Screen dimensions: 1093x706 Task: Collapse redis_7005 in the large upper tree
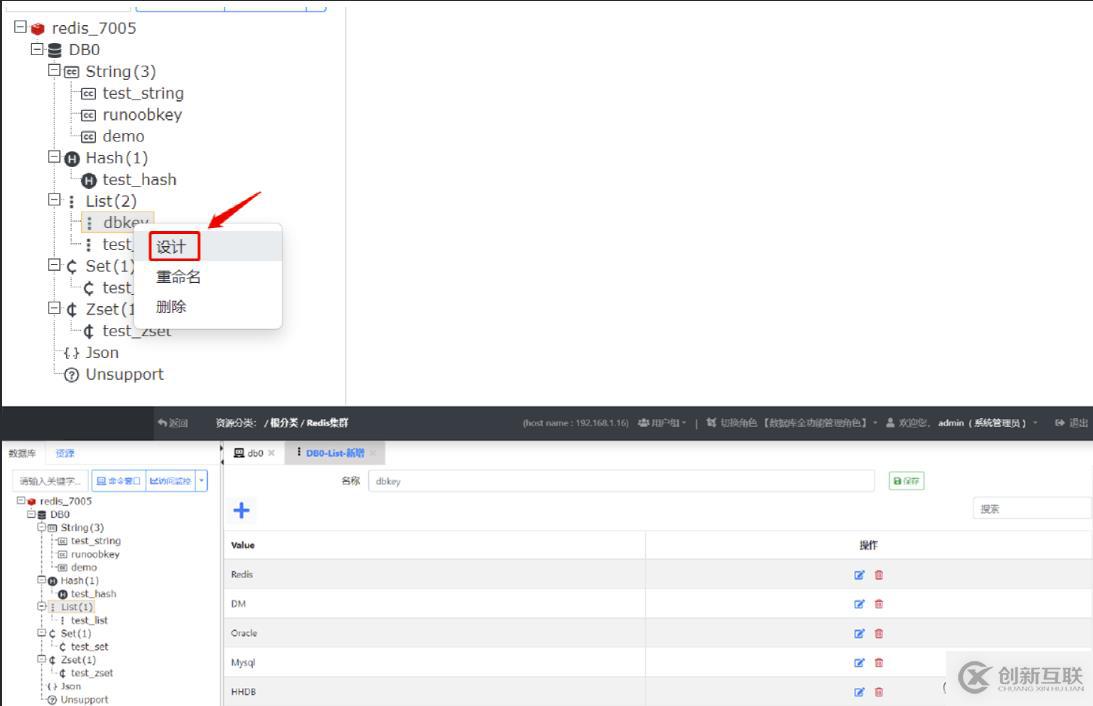coord(20,27)
